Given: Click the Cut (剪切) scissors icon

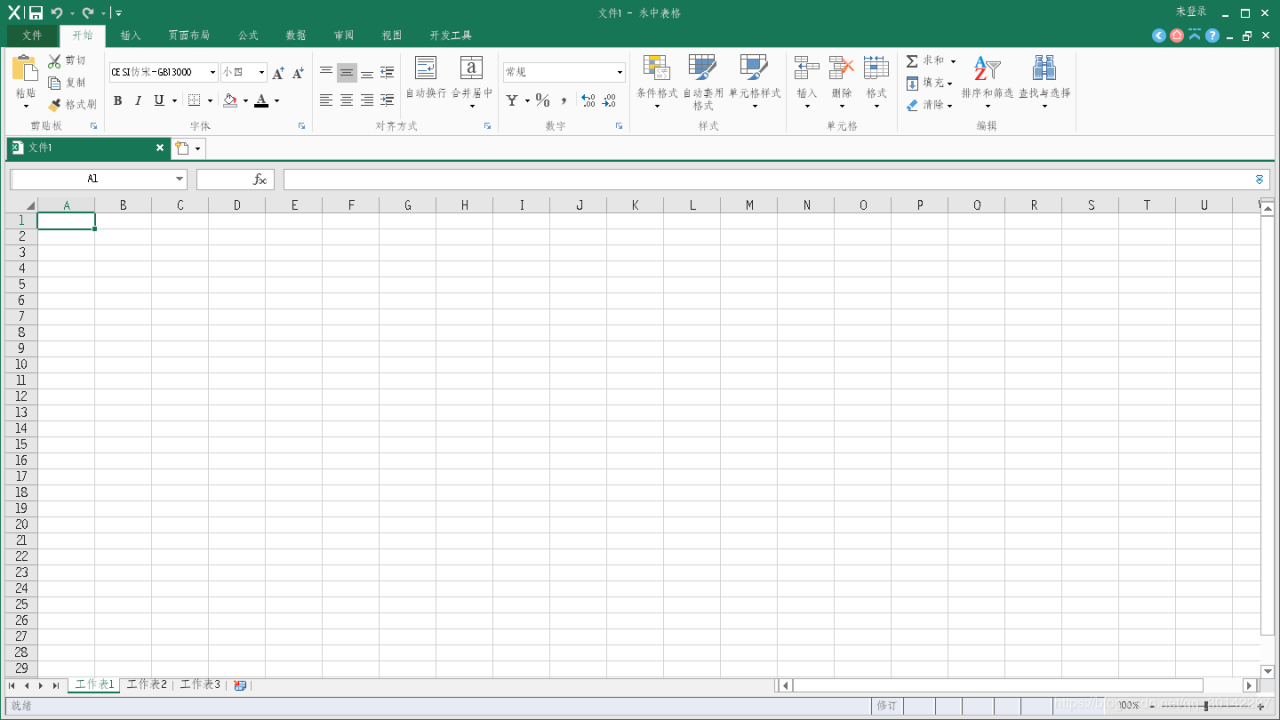Looking at the screenshot, I should (54, 61).
